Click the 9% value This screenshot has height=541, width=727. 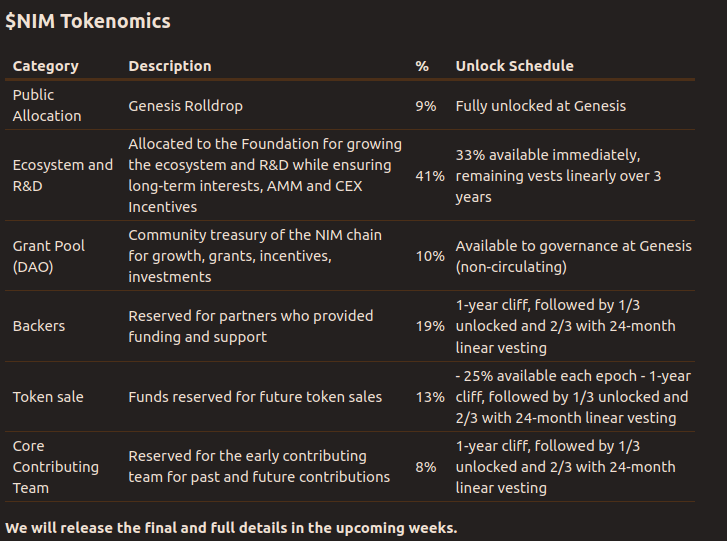click(x=425, y=105)
